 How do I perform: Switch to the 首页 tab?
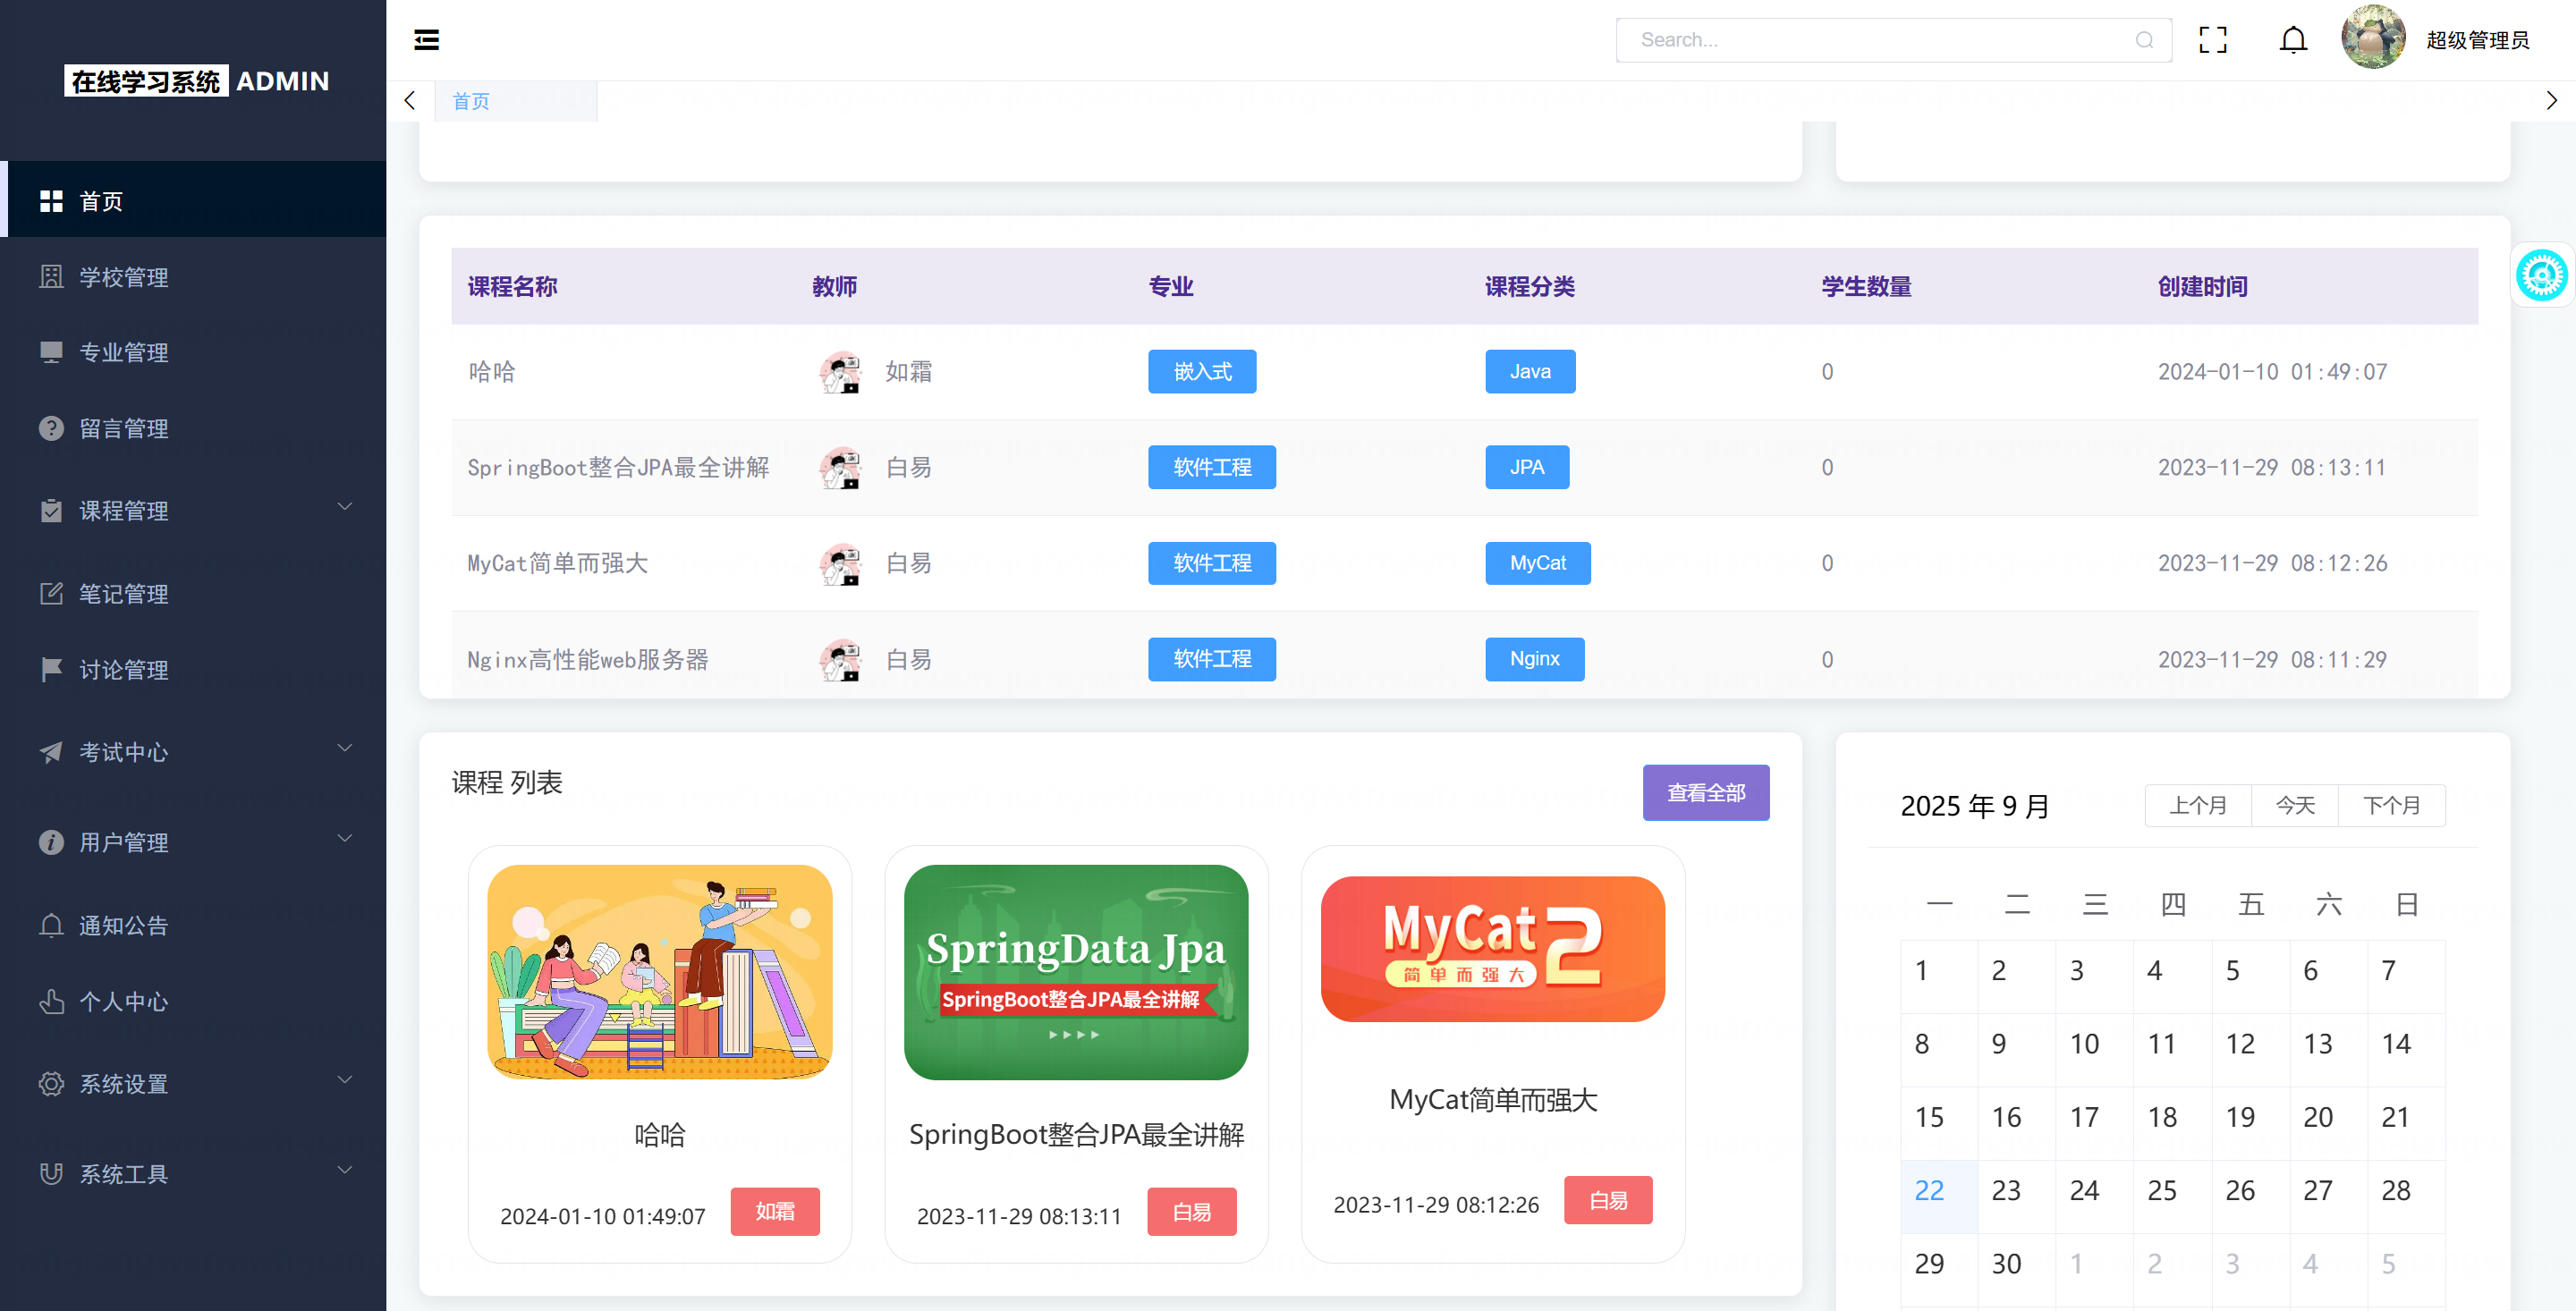pyautogui.click(x=471, y=101)
